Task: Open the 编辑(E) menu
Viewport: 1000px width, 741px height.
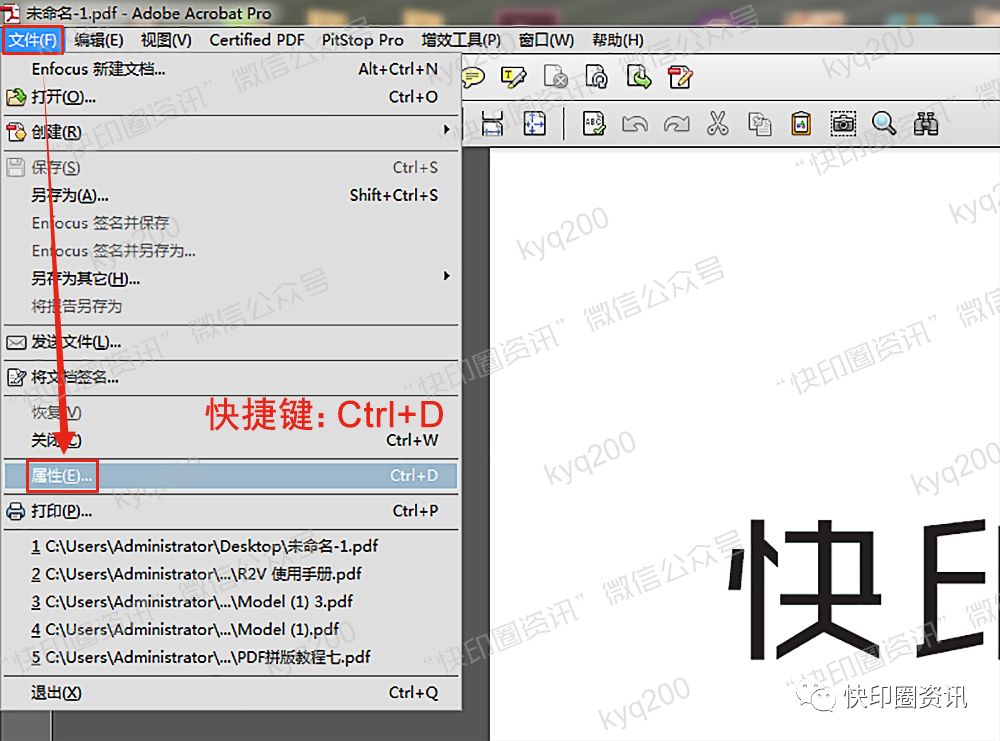Action: pyautogui.click(x=99, y=40)
